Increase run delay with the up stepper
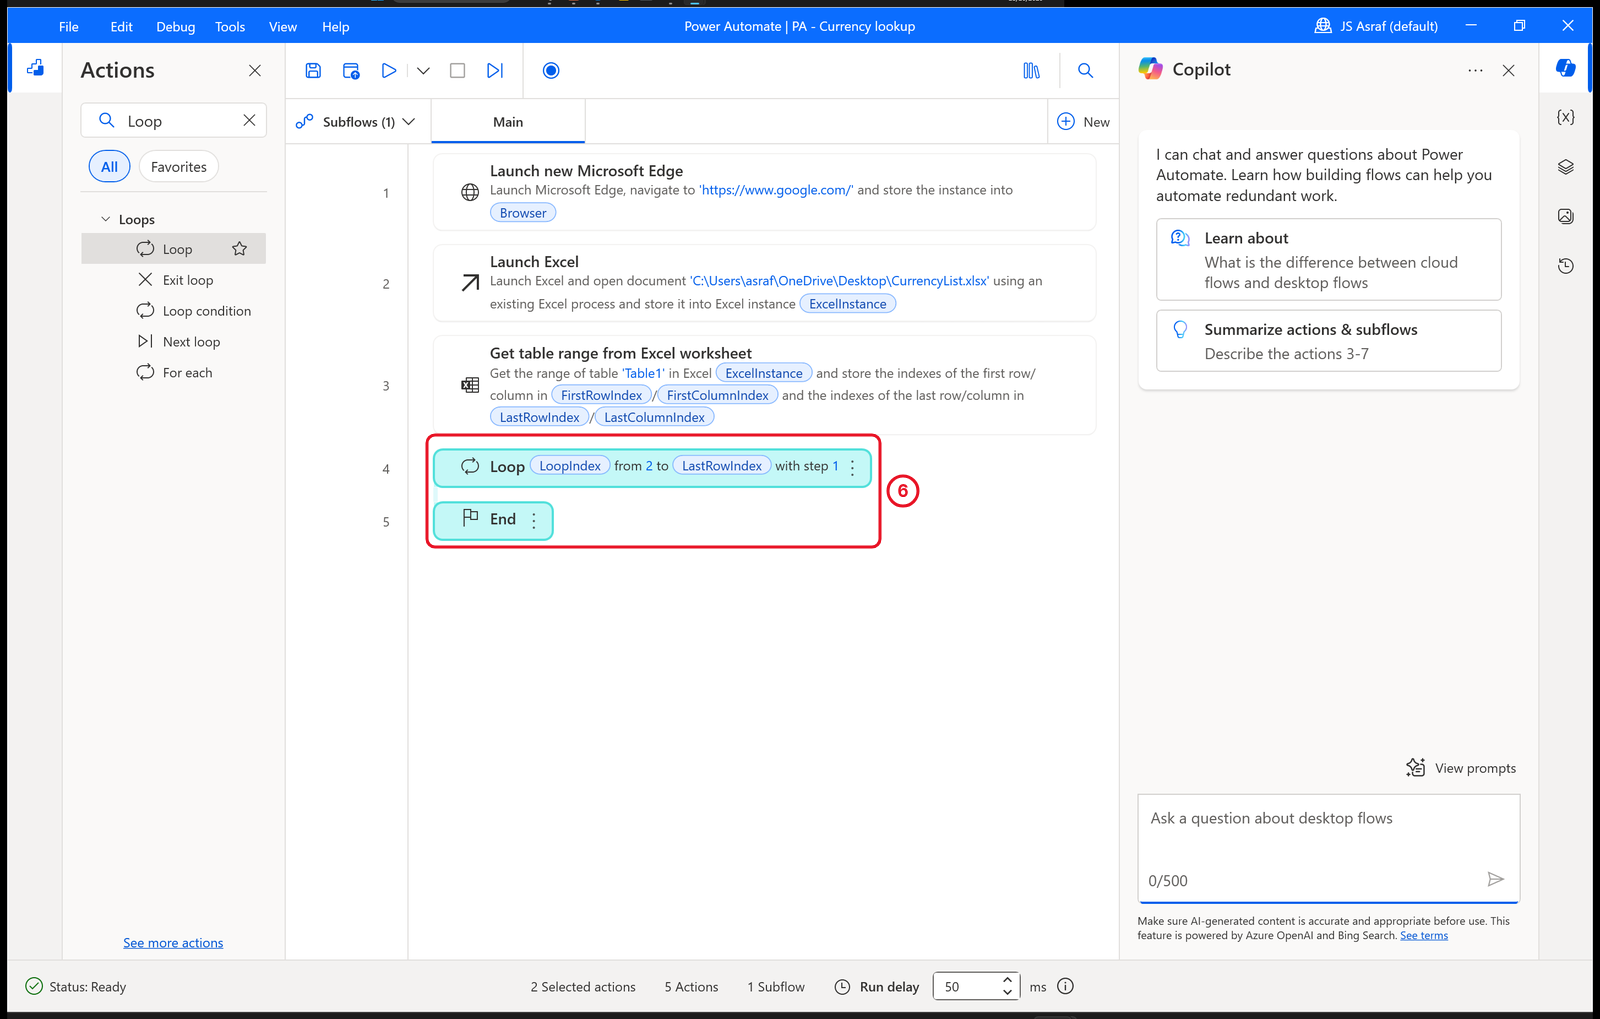This screenshot has width=1600, height=1019. tap(1007, 981)
